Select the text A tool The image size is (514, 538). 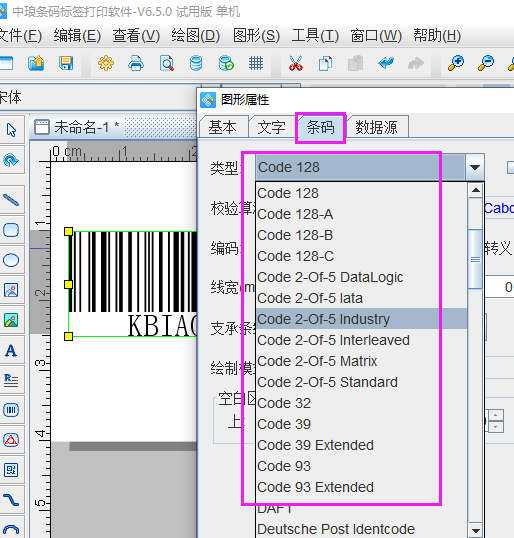(11, 350)
